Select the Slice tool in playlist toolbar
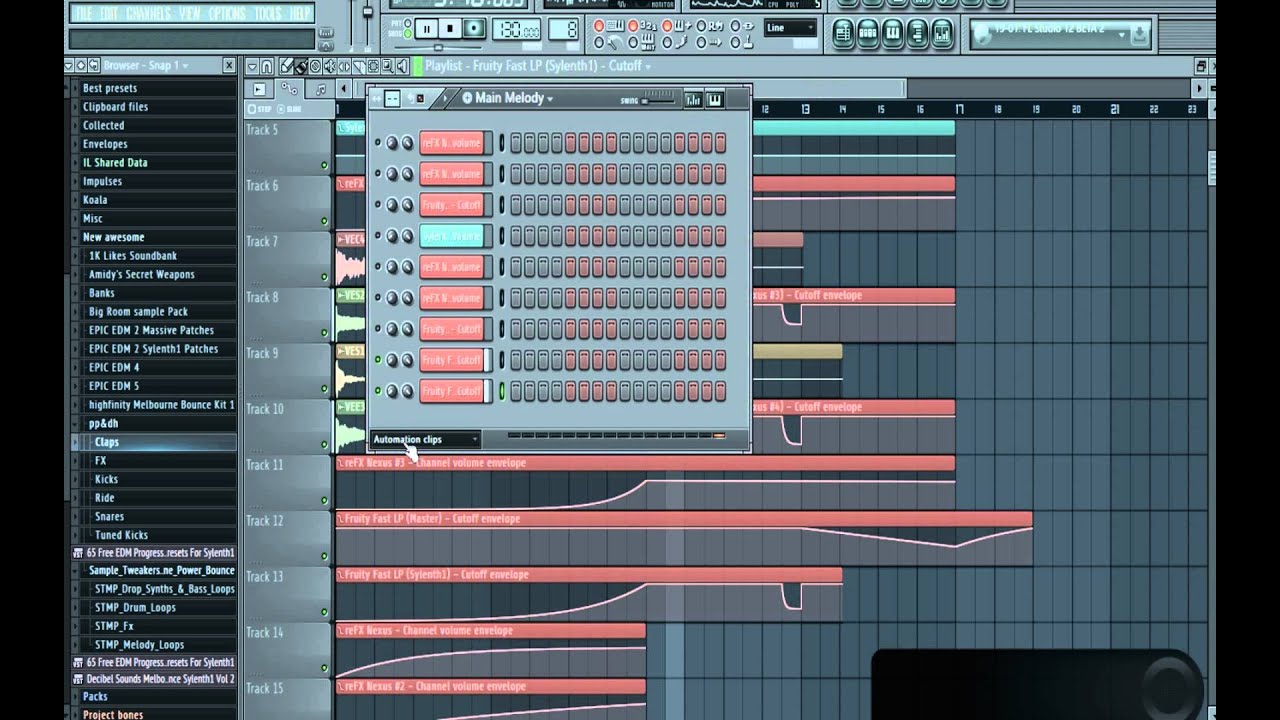Image resolution: width=1280 pixels, height=720 pixels. tap(359, 66)
